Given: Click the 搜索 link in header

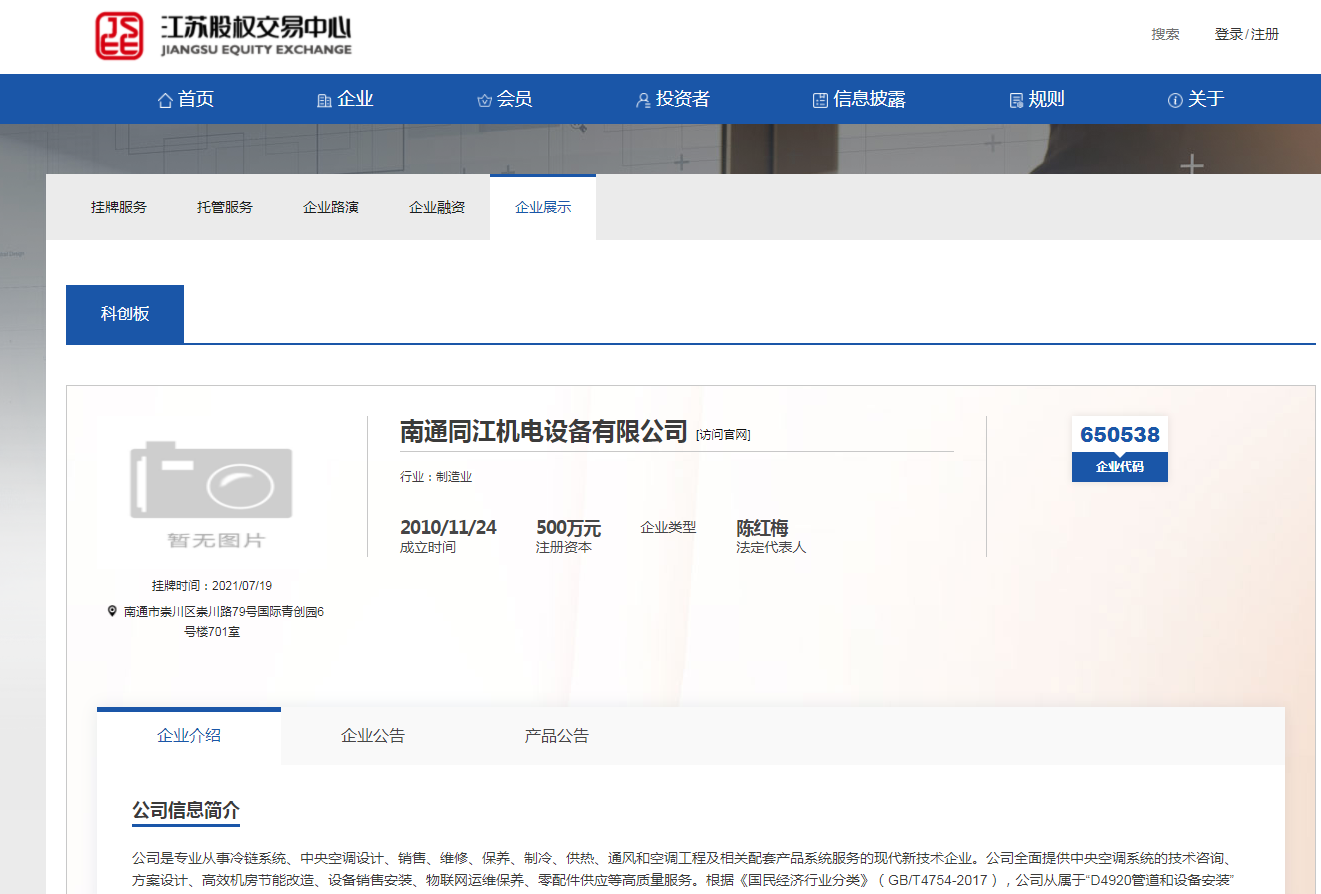Looking at the screenshot, I should [x=1165, y=34].
